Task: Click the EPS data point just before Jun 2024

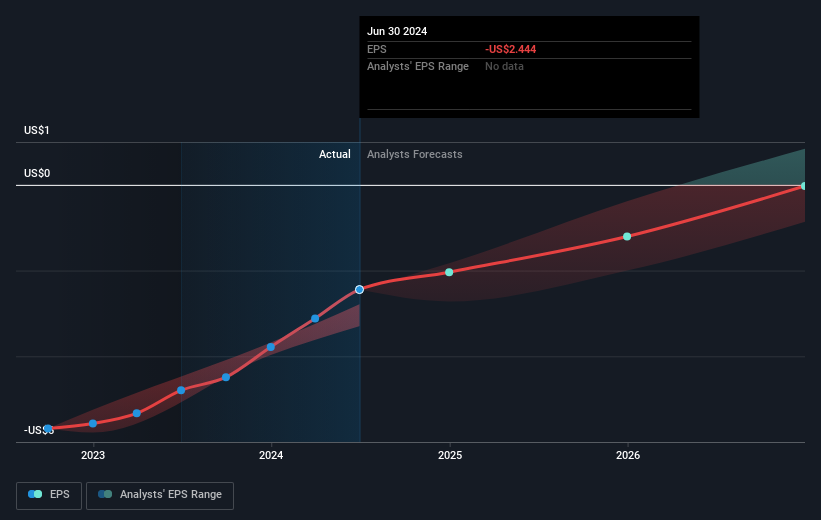Action: point(315,318)
